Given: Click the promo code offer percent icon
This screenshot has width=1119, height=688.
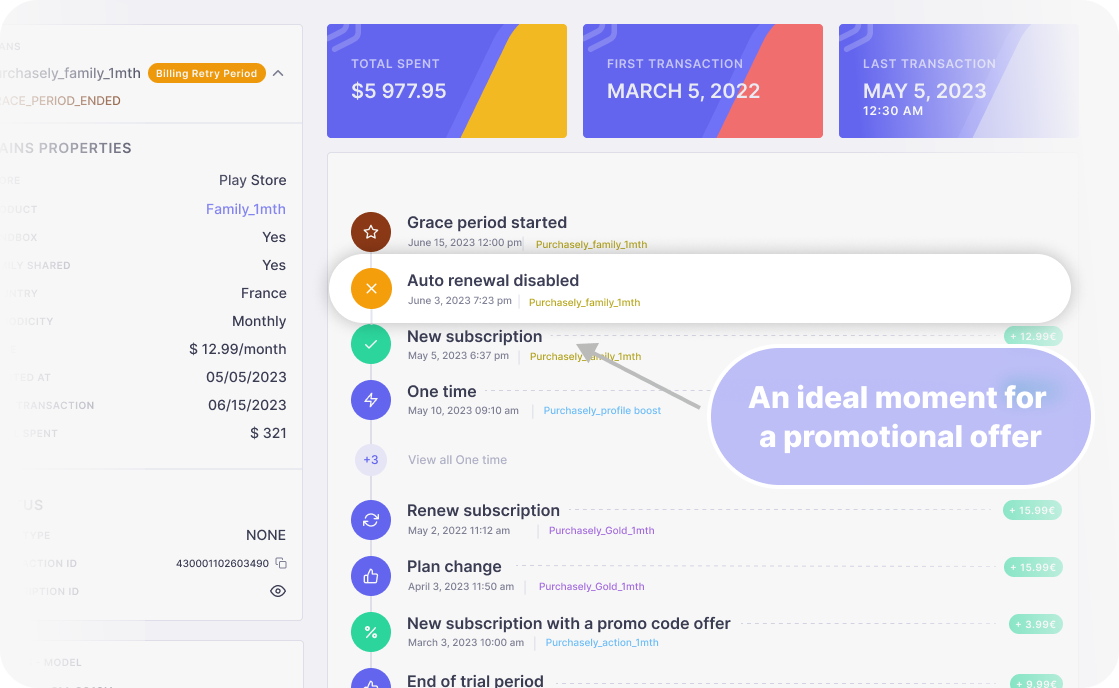Looking at the screenshot, I should click(x=371, y=632).
